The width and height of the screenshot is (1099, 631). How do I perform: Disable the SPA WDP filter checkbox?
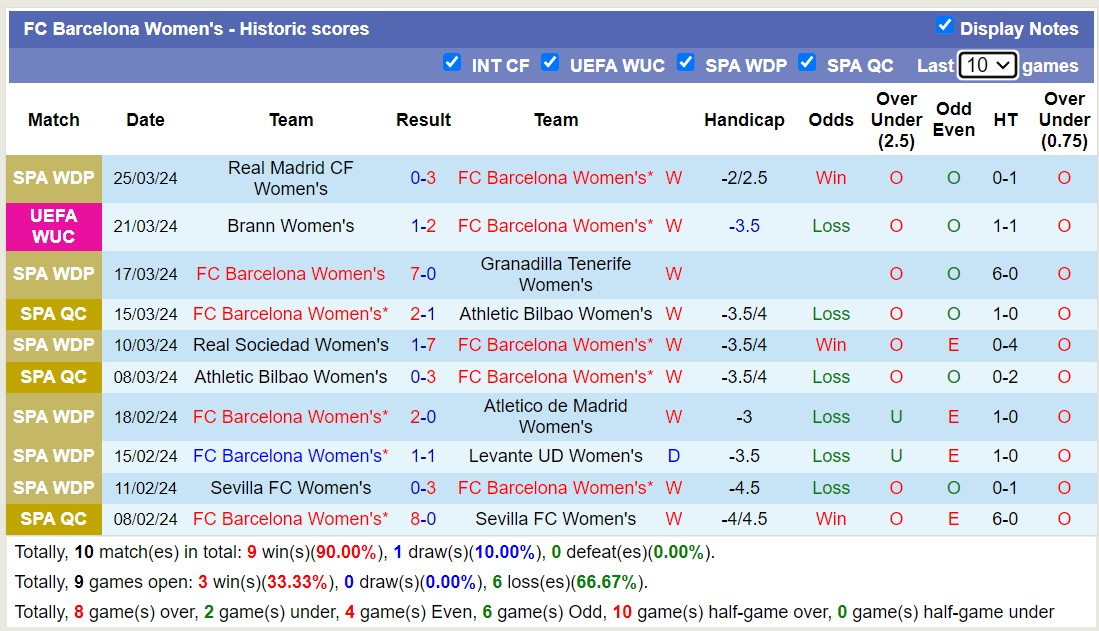tap(686, 63)
